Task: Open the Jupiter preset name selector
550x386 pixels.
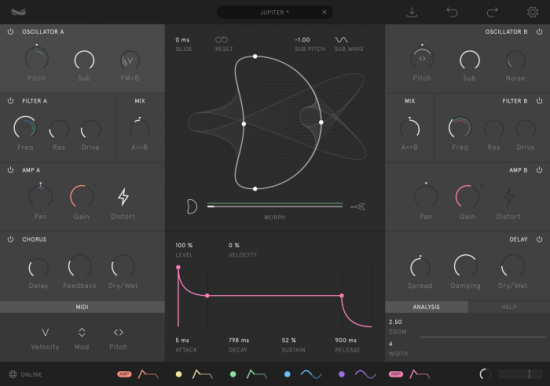Action: tap(274, 12)
